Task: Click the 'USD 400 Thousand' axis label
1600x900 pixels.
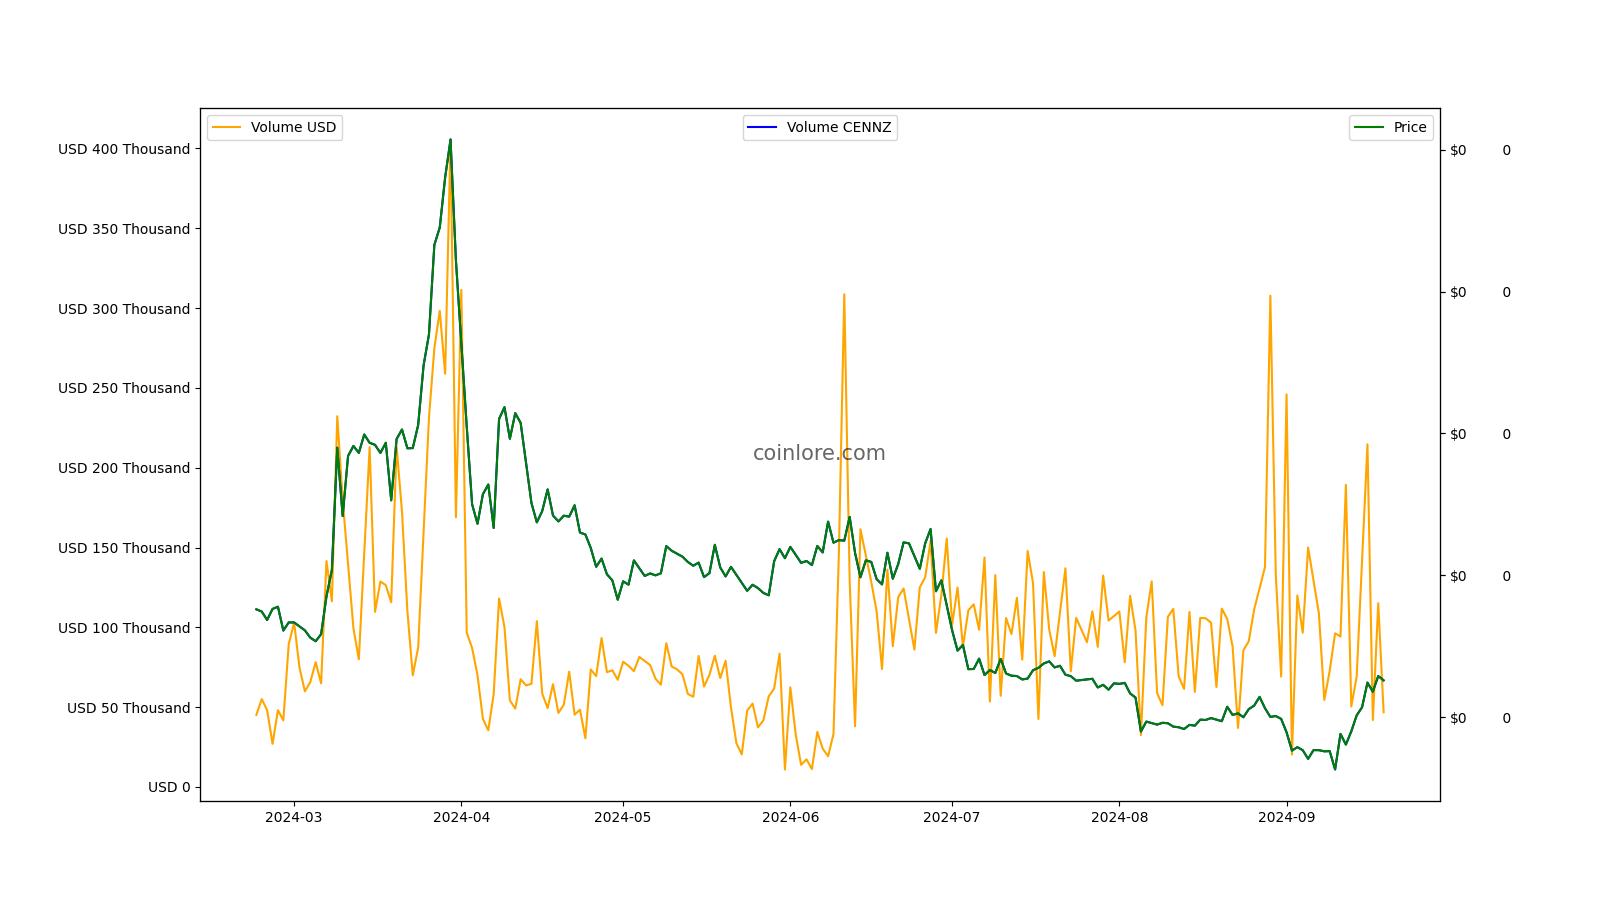Action: pyautogui.click(x=124, y=149)
